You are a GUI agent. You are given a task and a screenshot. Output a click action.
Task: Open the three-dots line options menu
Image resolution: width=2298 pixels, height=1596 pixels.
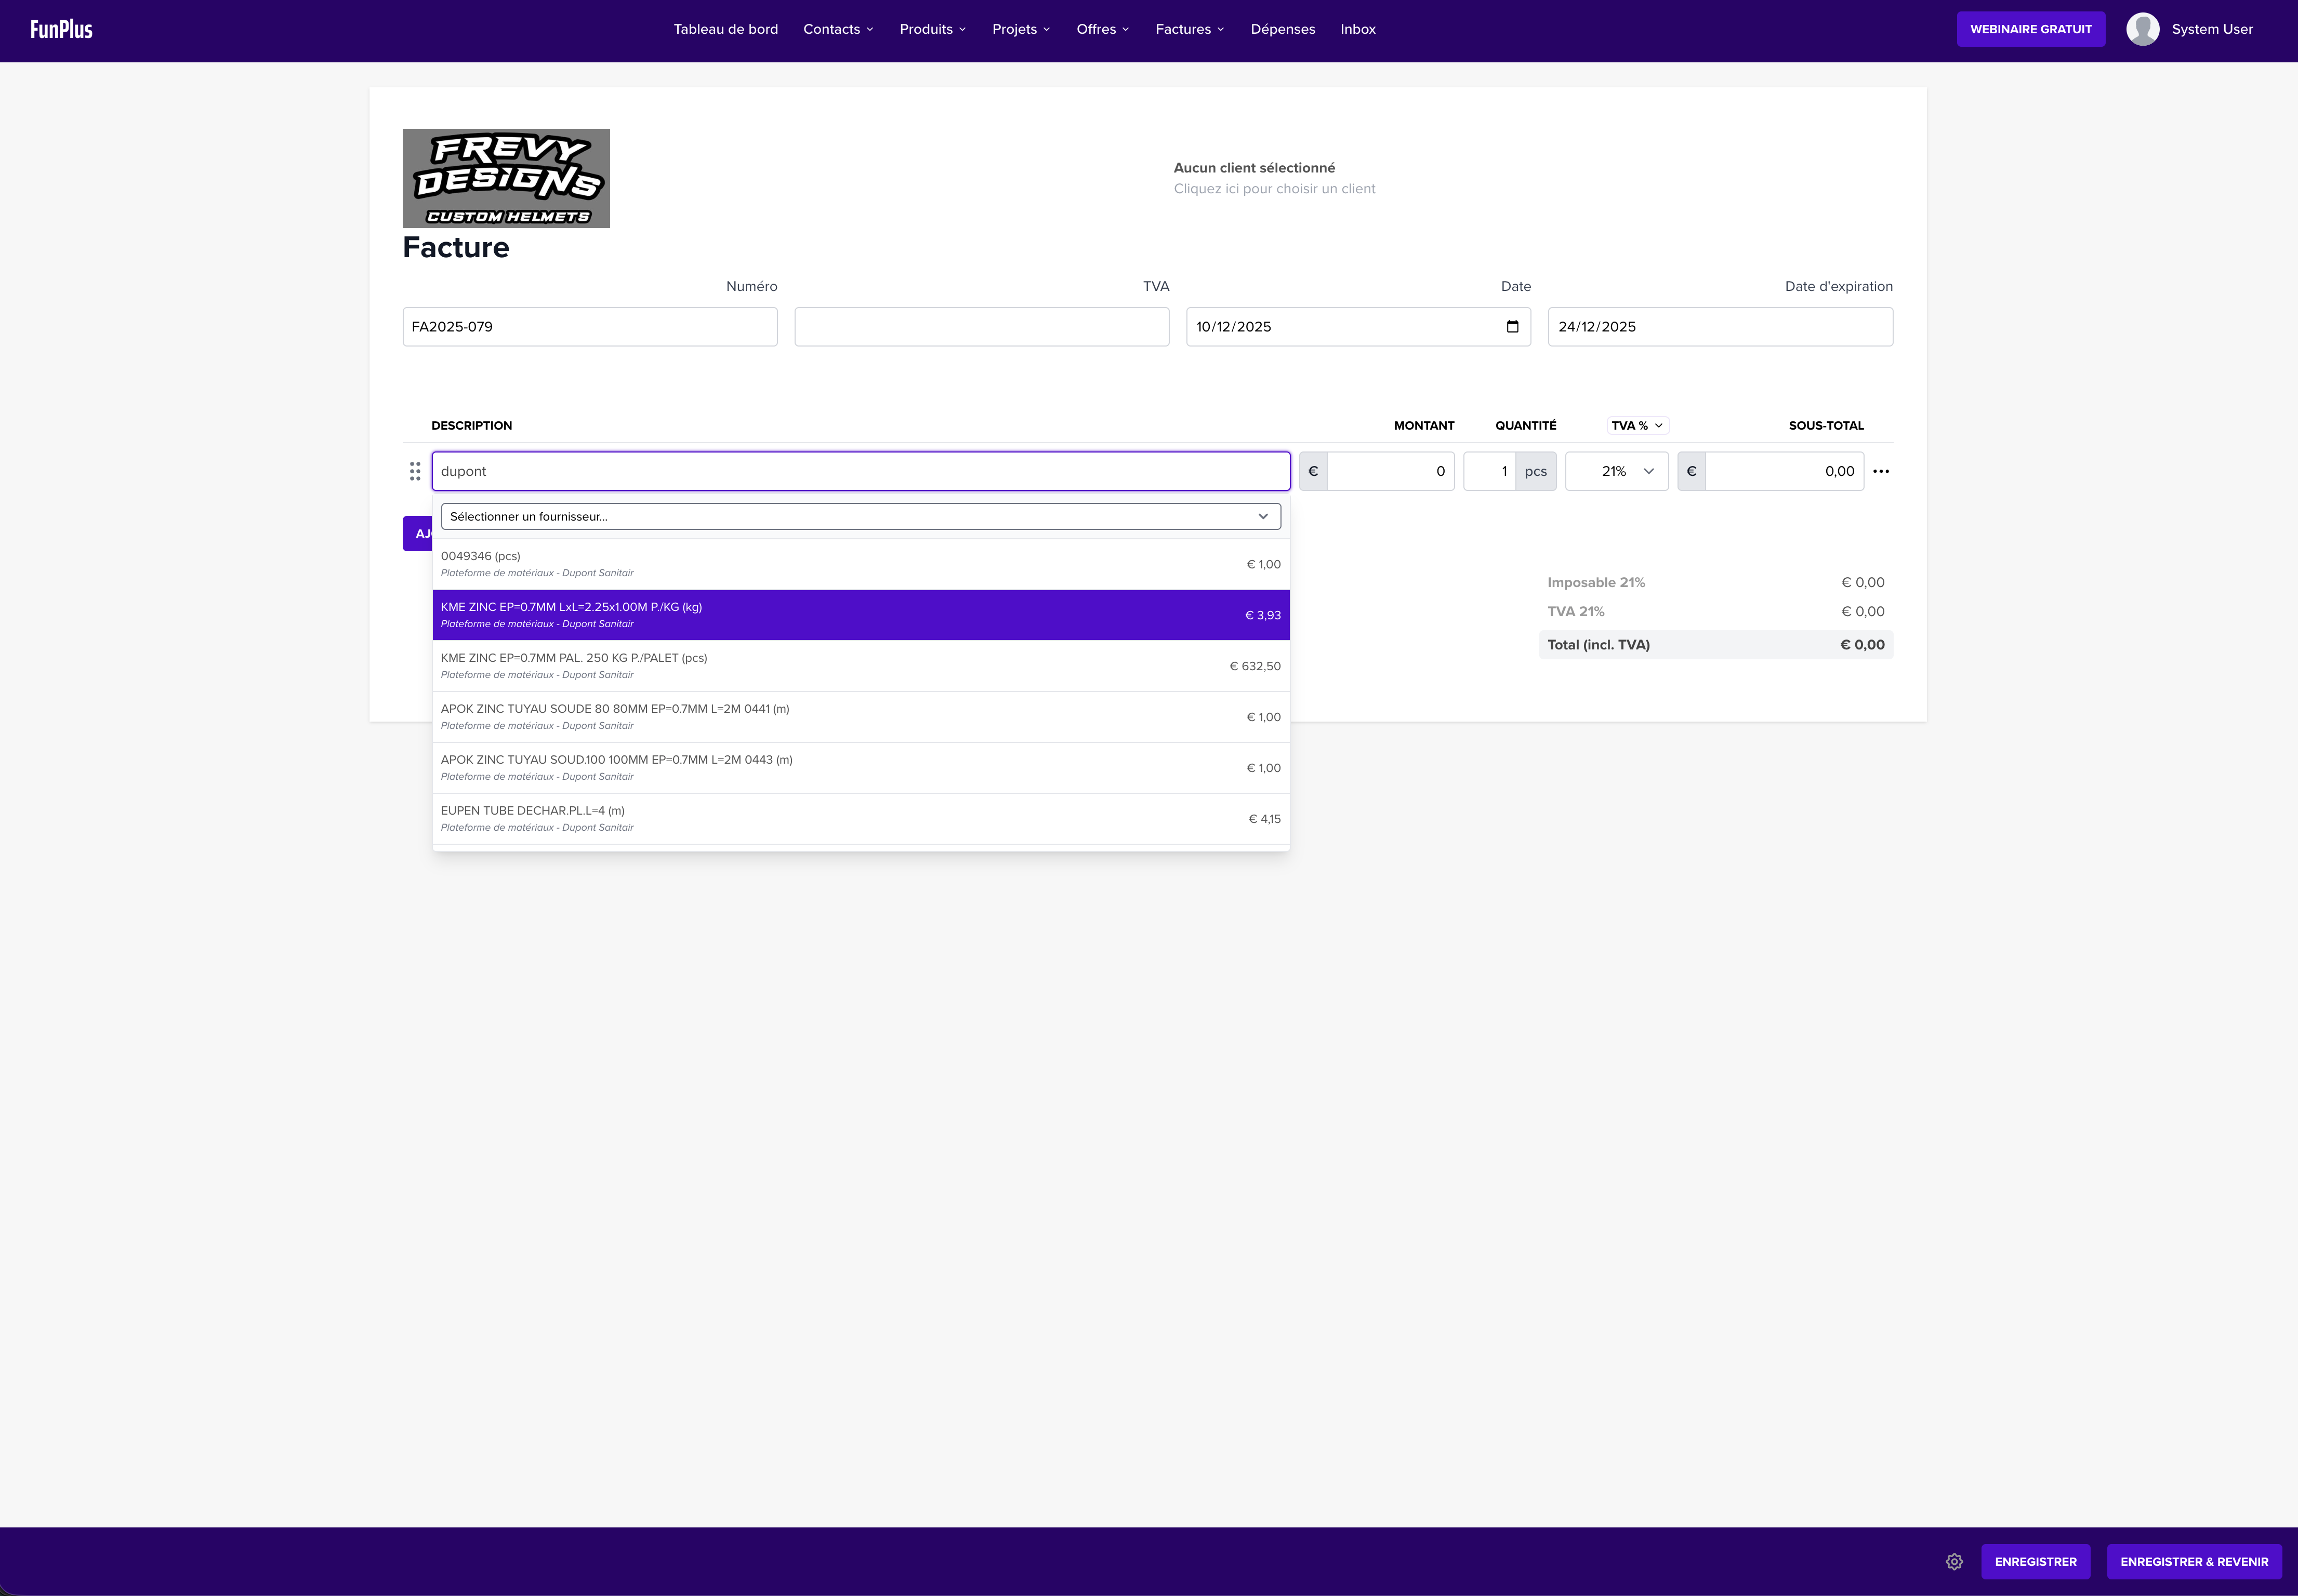[x=1881, y=471]
